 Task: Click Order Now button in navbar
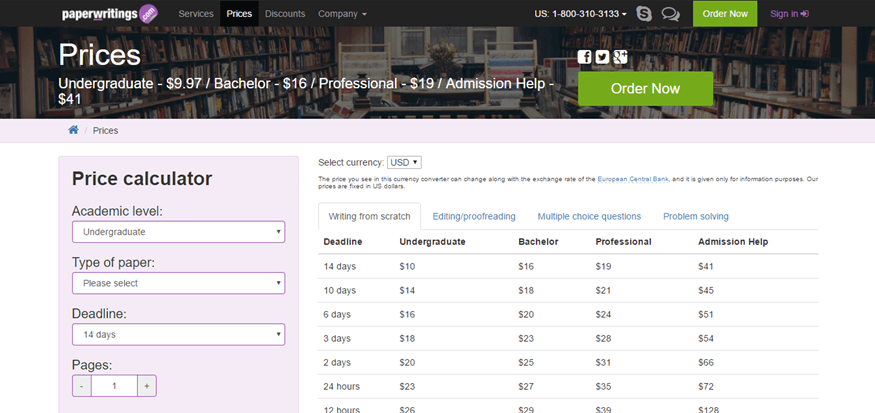point(725,13)
